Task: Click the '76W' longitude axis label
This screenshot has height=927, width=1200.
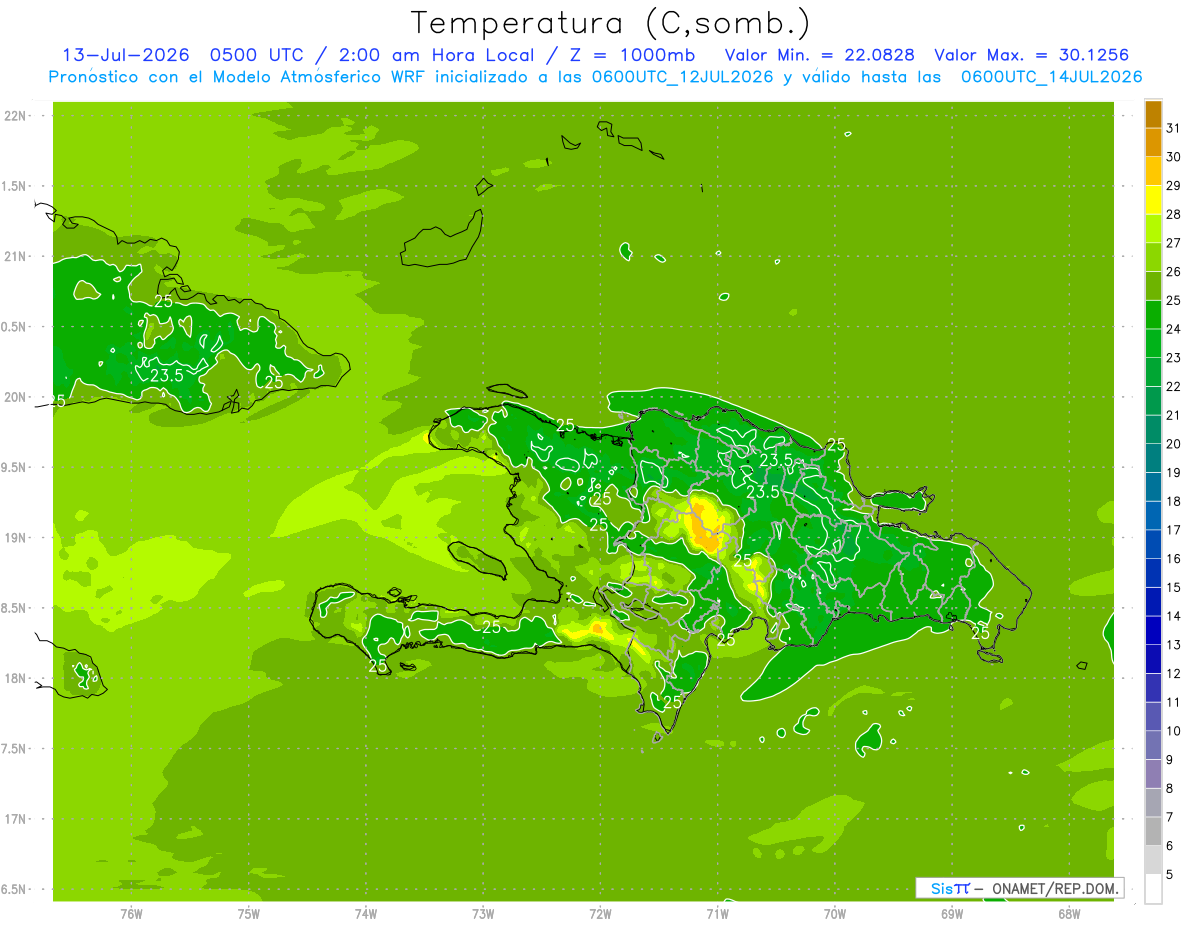Action: click(x=131, y=913)
